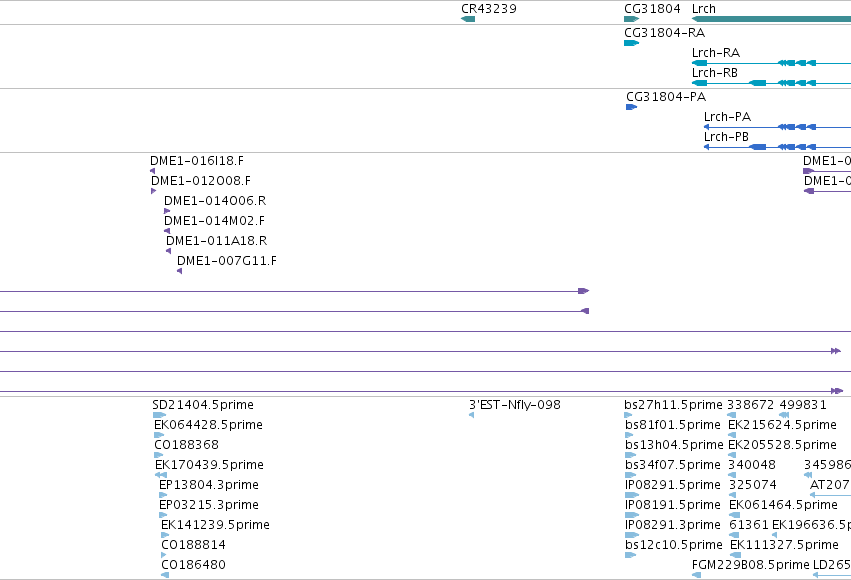Screen dimensions: 851x580
Task: Select the Lrch gene label
Action: (704, 9)
